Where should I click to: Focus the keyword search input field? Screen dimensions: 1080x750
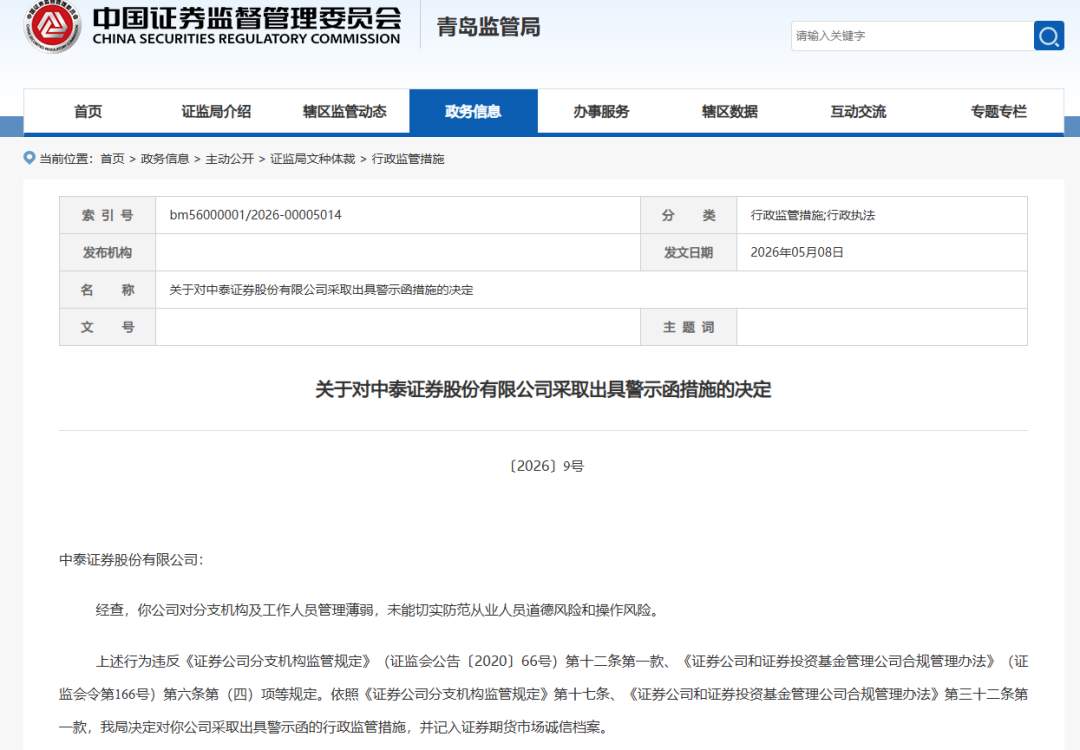point(912,36)
